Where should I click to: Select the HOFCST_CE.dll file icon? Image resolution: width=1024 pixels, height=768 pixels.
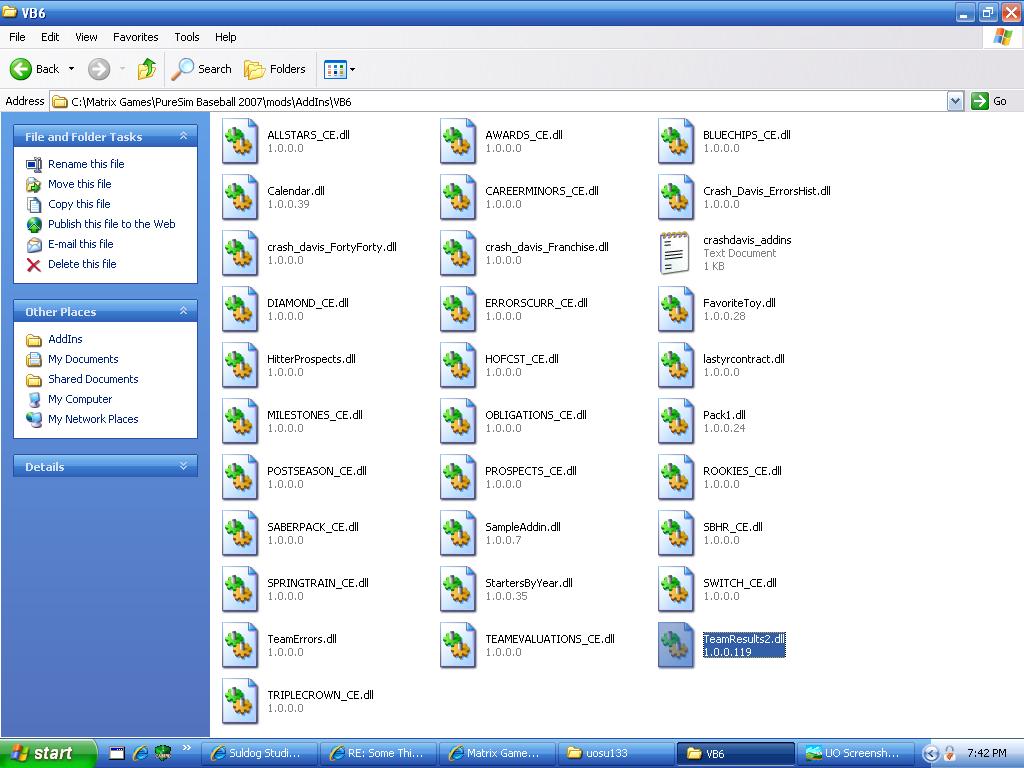[458, 366]
